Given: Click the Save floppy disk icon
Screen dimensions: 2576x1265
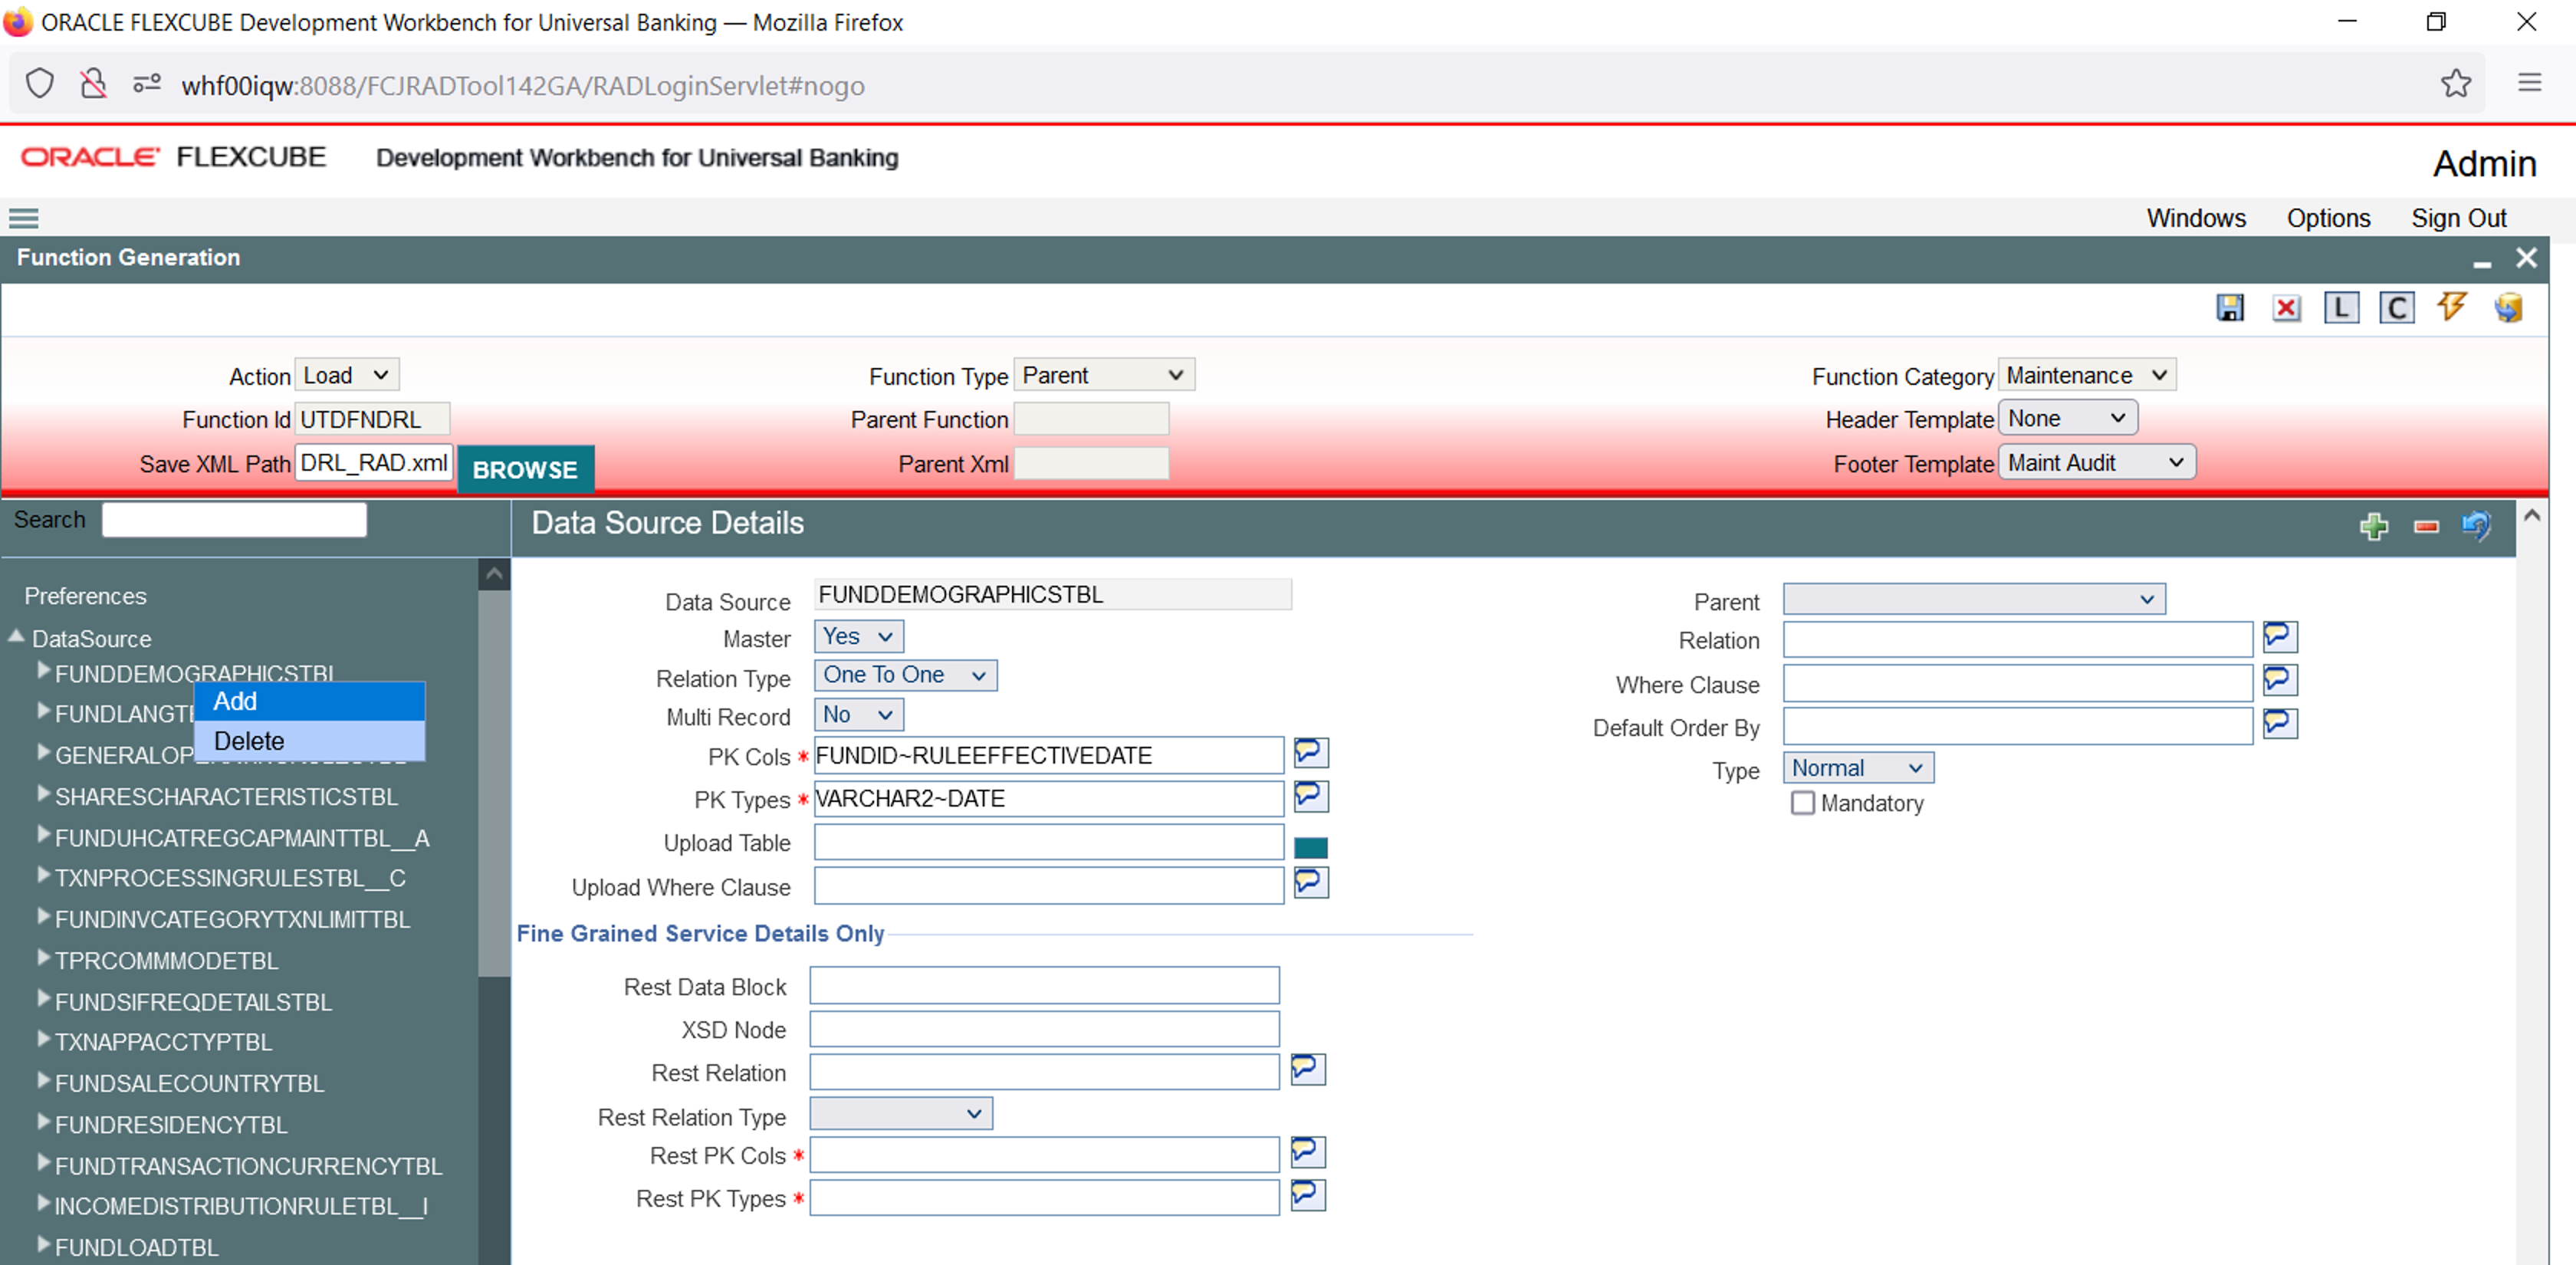Looking at the screenshot, I should (x=2229, y=307).
